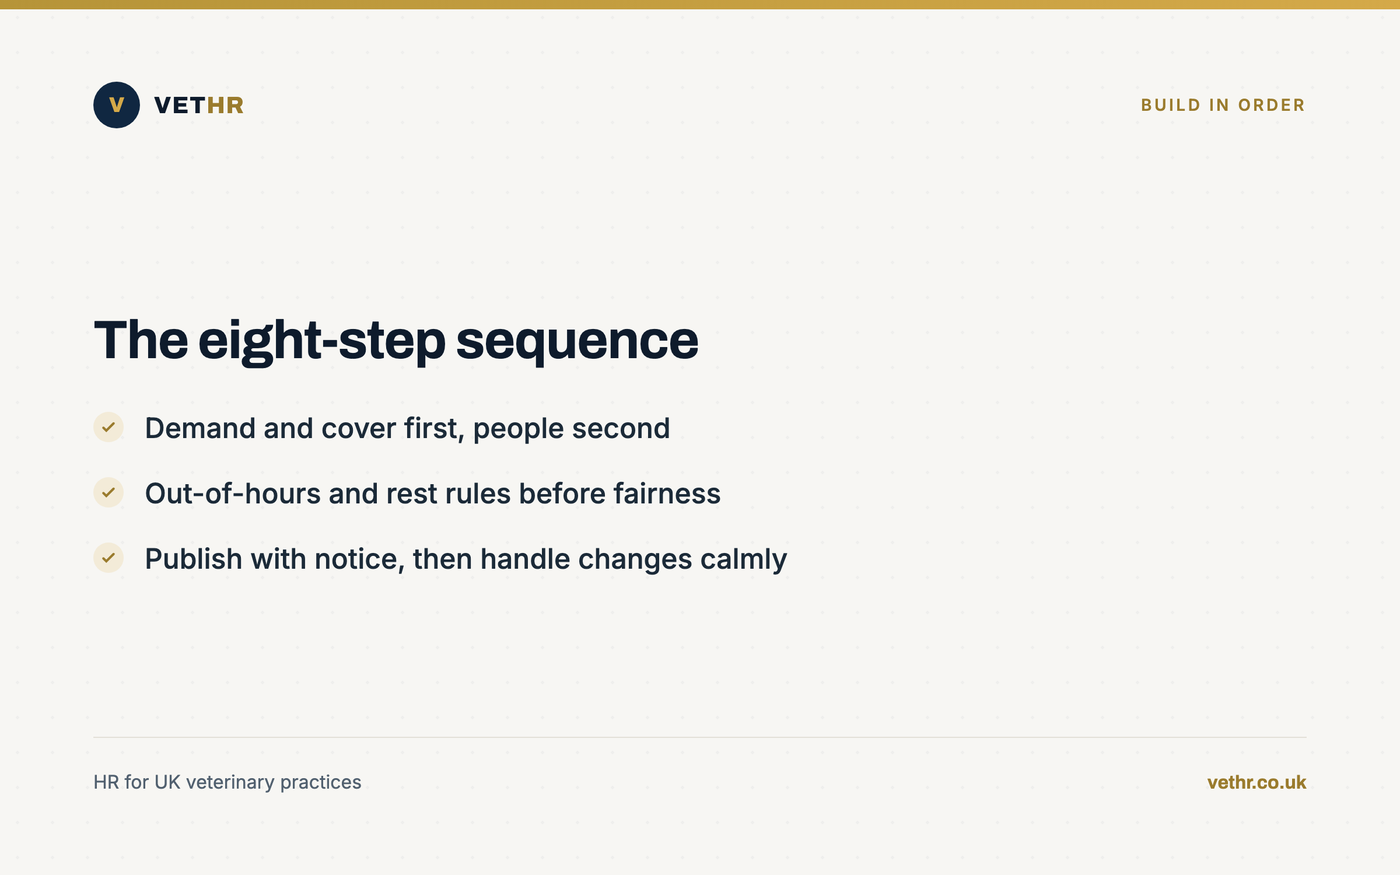1400x875 pixels.
Task: Select the heading The eight-step sequence
Action: click(x=396, y=340)
